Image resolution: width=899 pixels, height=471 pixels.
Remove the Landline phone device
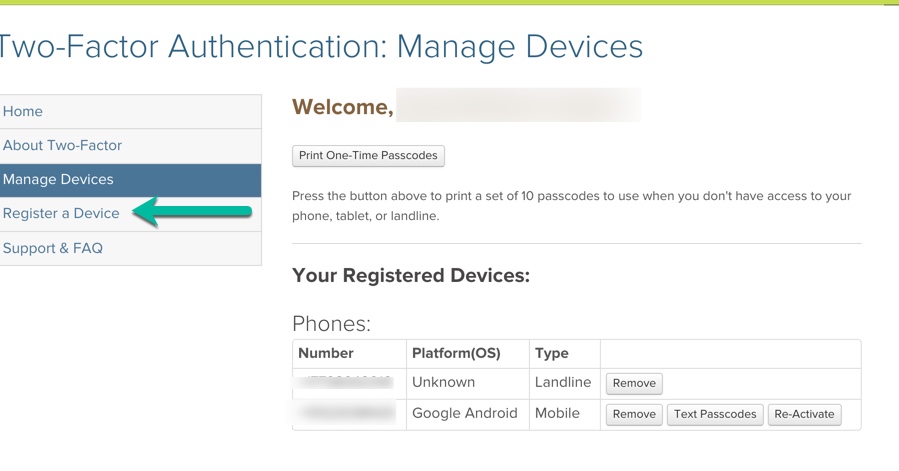[x=634, y=383]
